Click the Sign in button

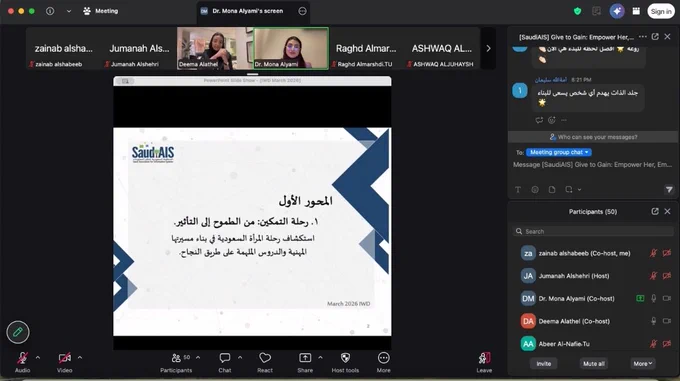[661, 11]
